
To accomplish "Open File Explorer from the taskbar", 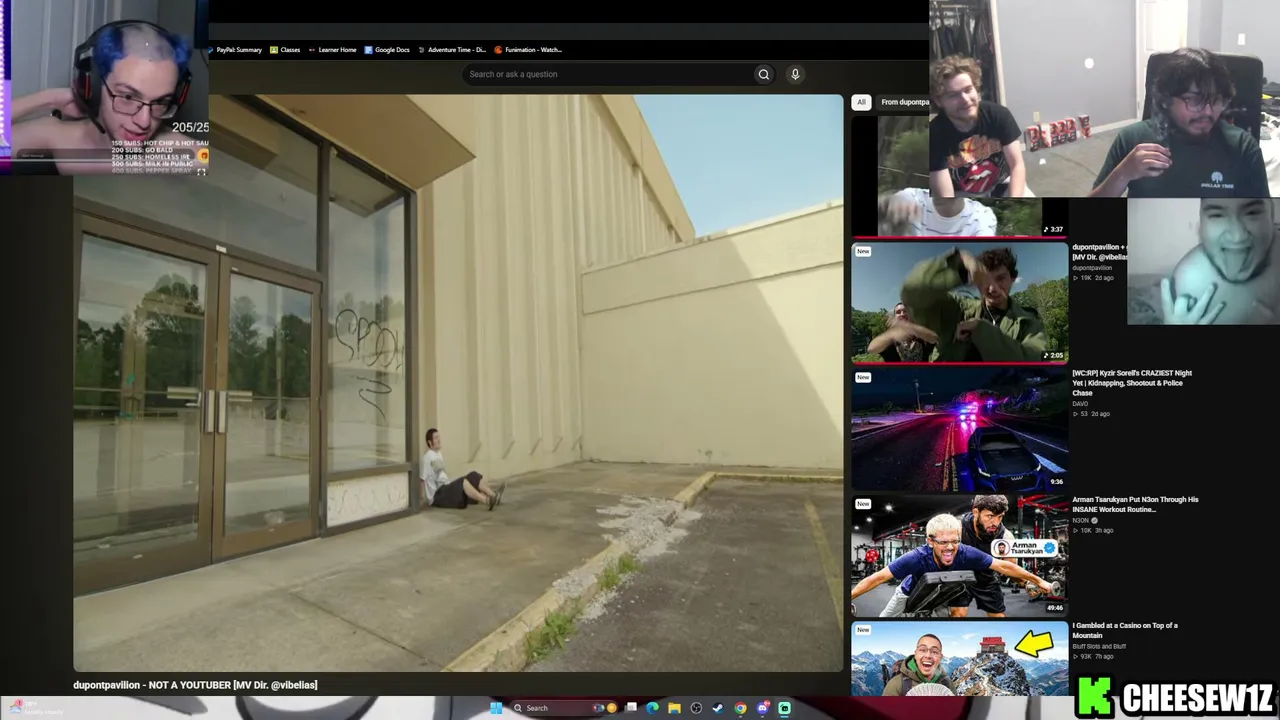I will [x=674, y=708].
